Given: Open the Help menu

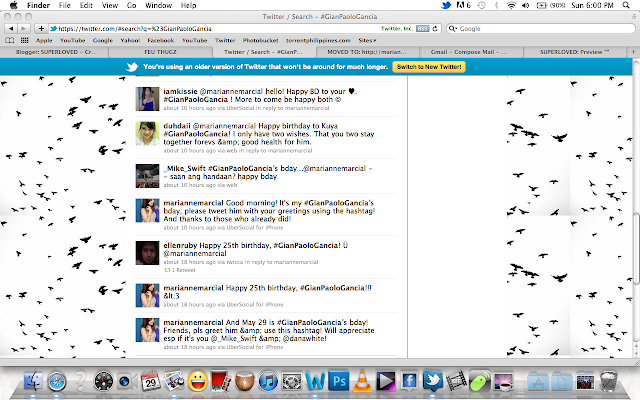Looking at the screenshot, I should point(189,5).
